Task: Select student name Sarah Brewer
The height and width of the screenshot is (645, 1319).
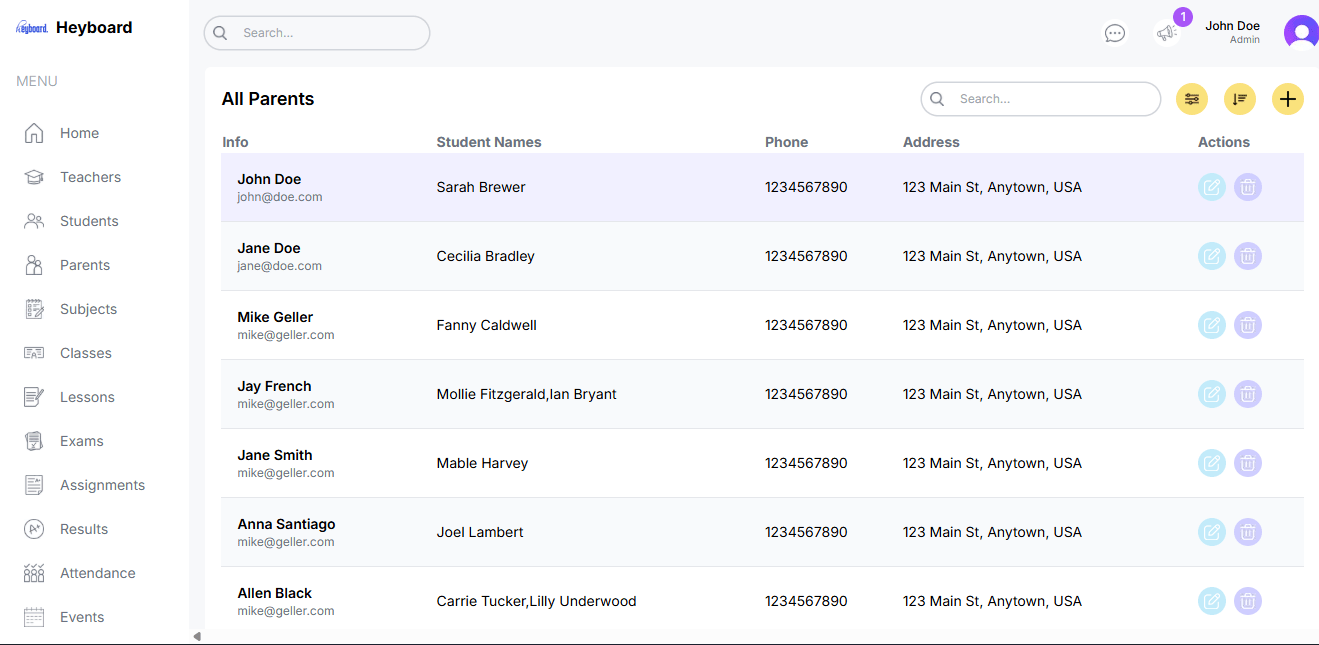Action: tap(481, 187)
